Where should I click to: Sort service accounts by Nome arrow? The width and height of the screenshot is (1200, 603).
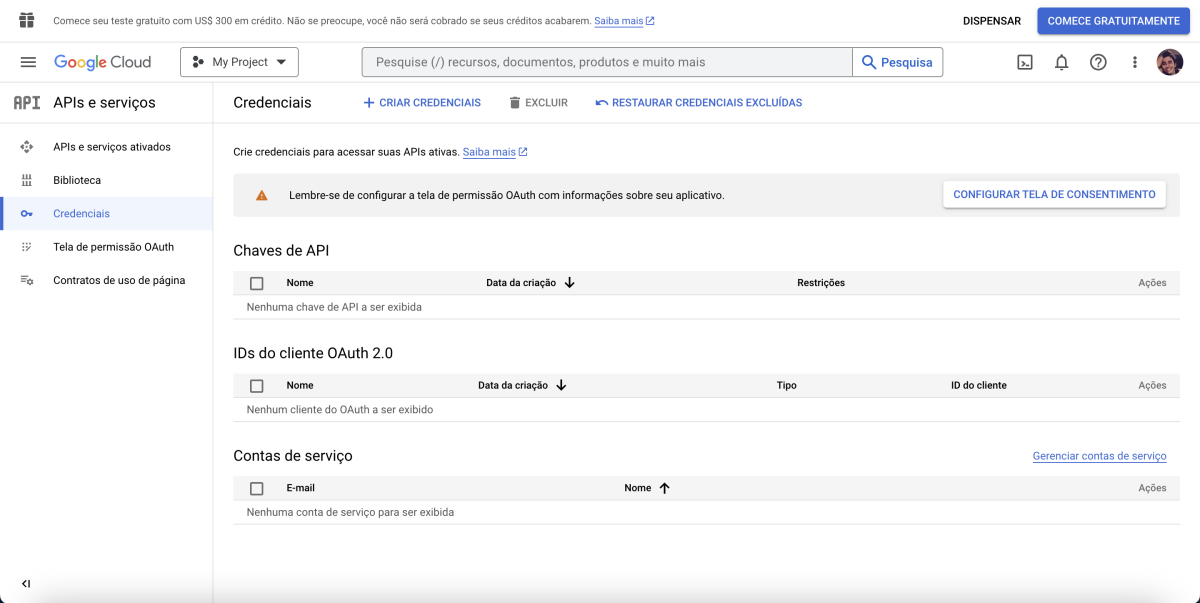point(664,488)
